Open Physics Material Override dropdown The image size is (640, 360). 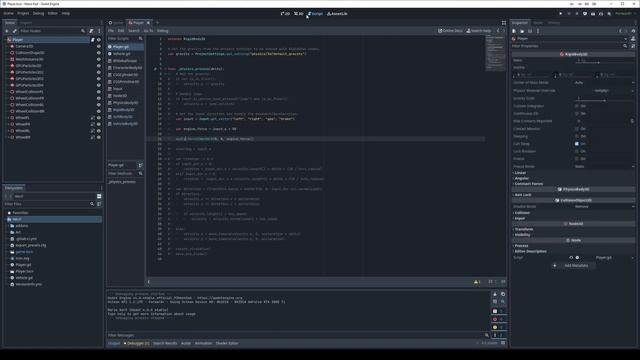click(604, 91)
